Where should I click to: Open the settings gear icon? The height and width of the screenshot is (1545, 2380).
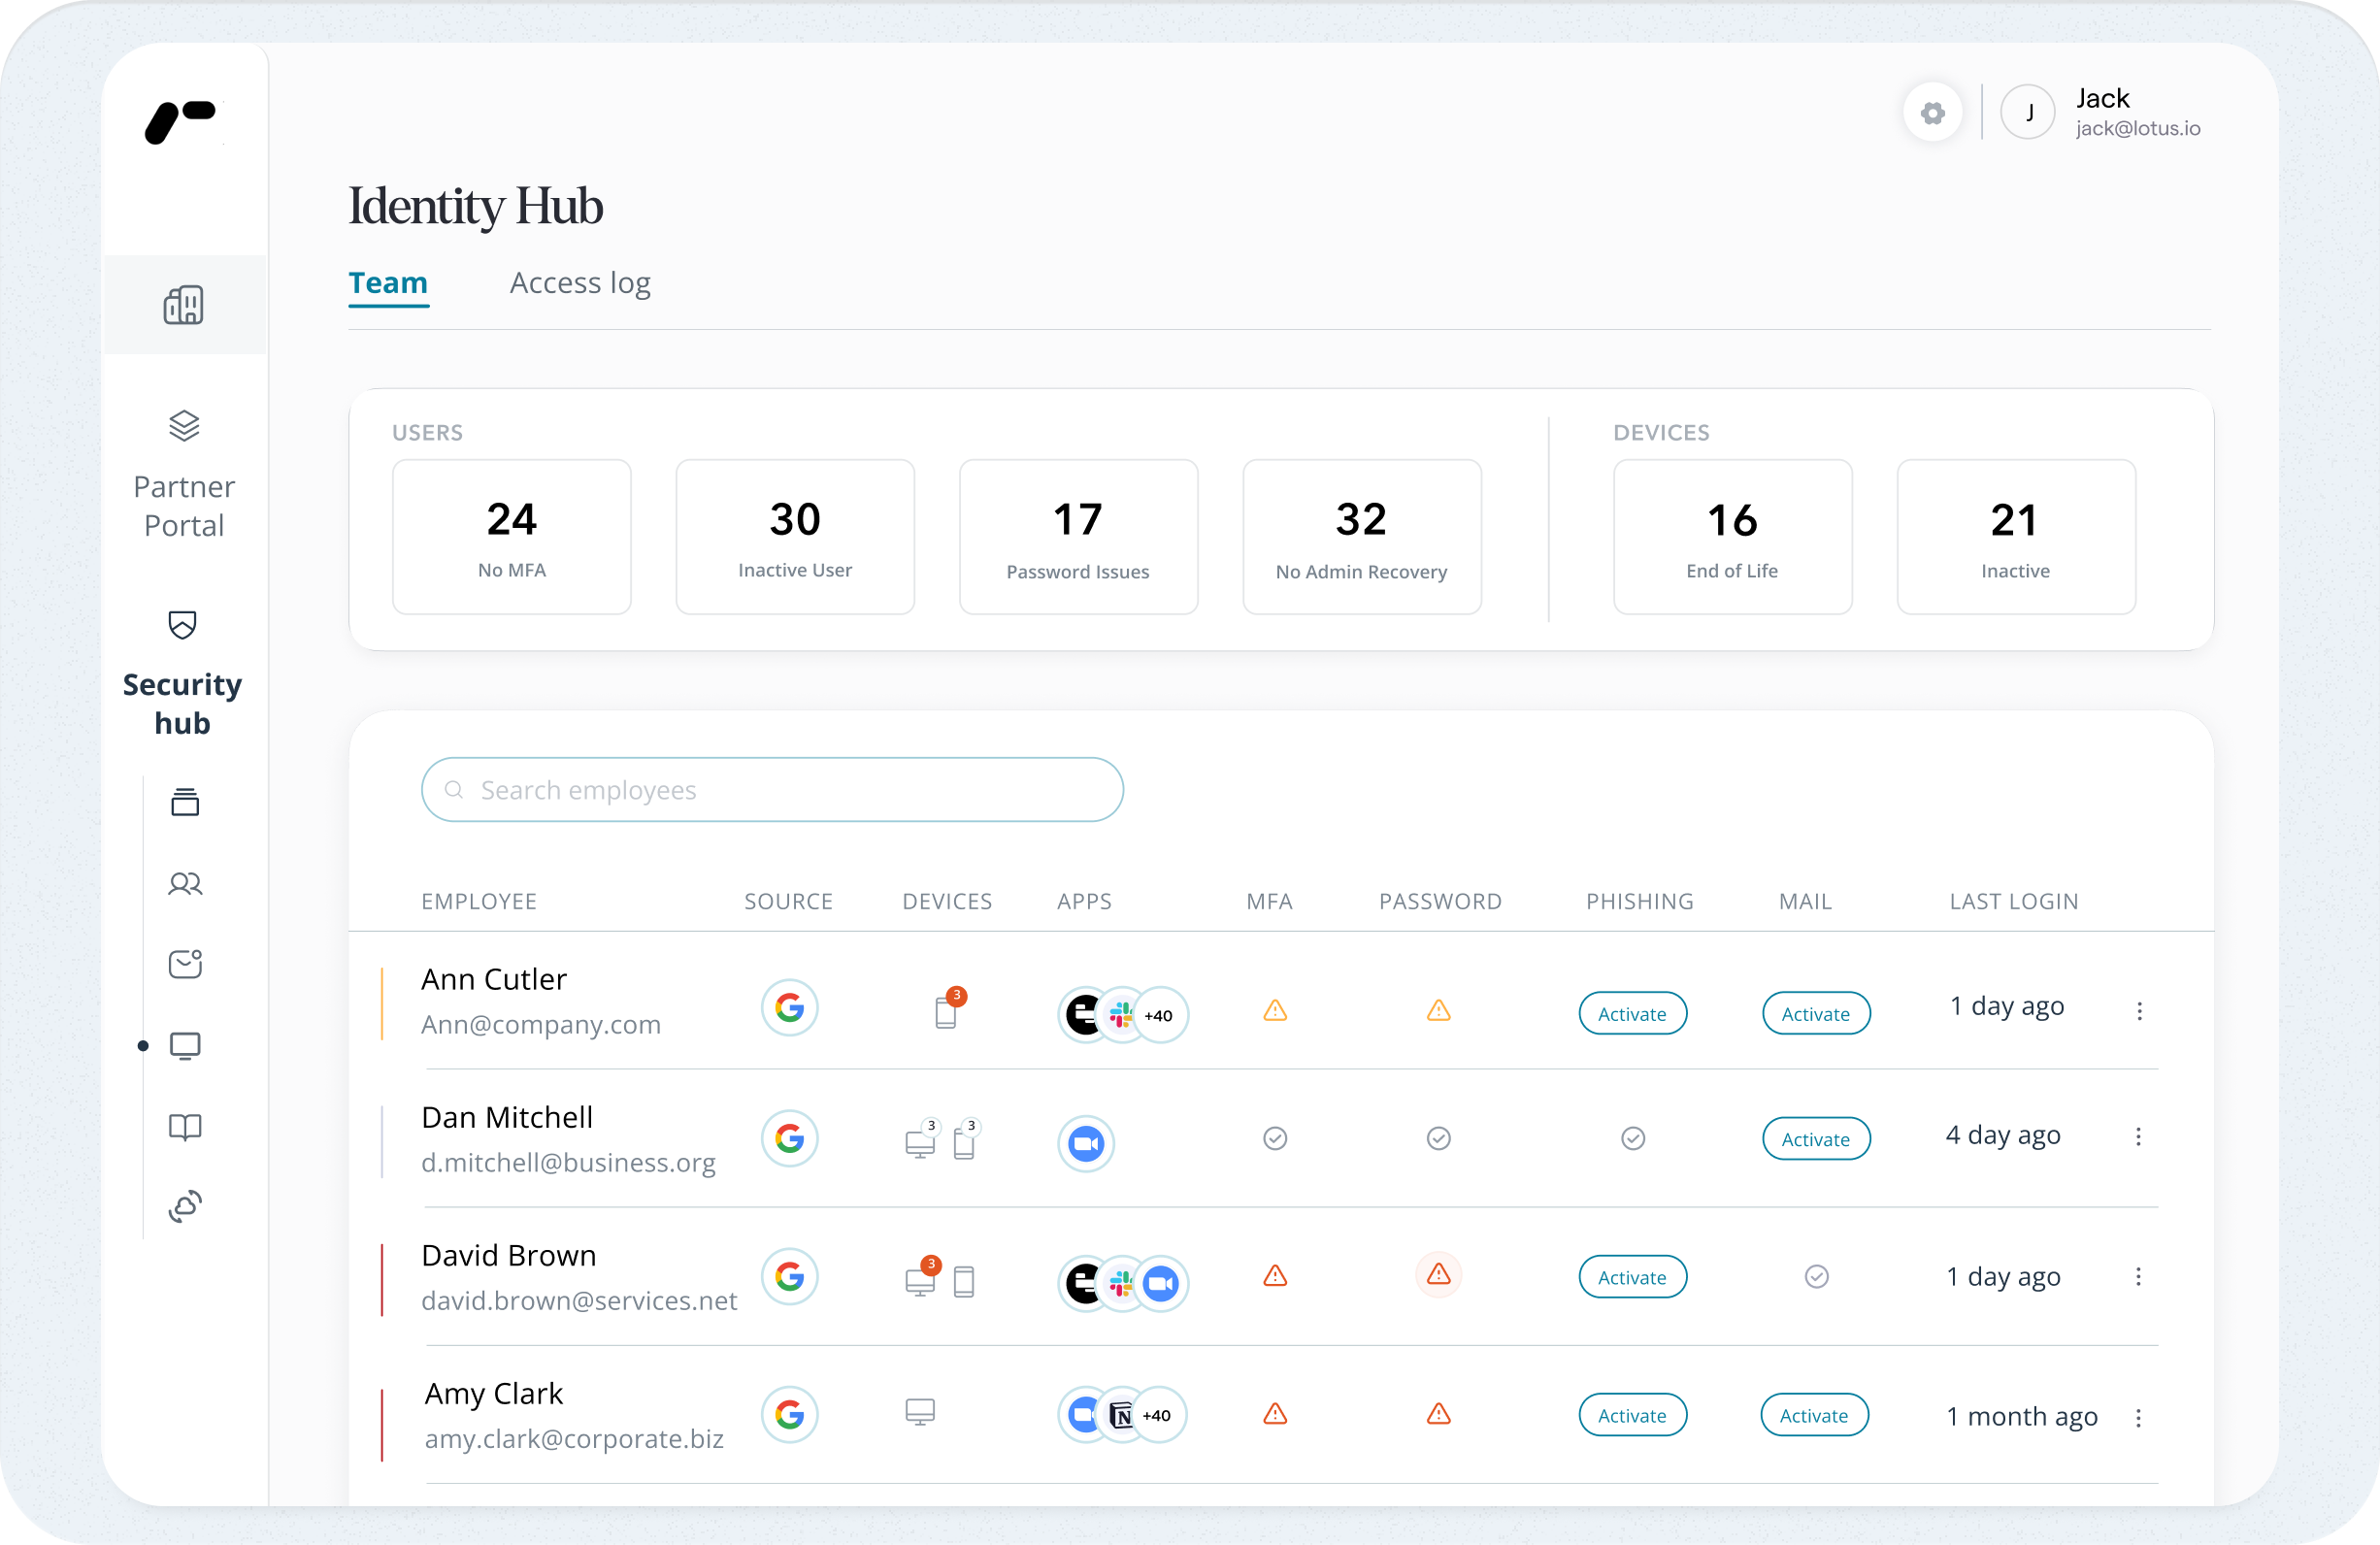[x=1932, y=113]
